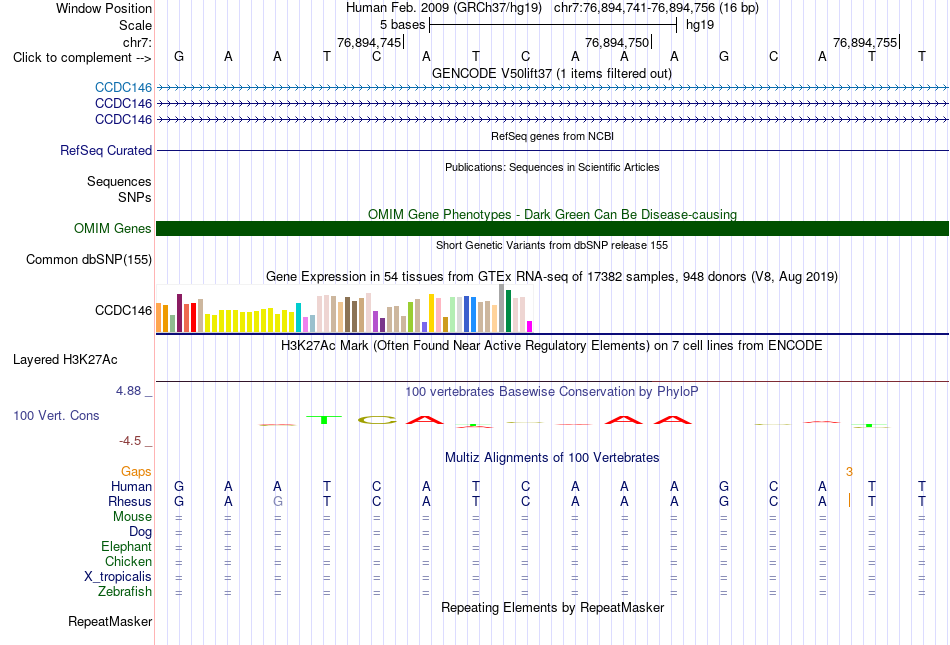Click the chr7: ruler label
Screen dimensions: 950x645
pyautogui.click(x=137, y=42)
